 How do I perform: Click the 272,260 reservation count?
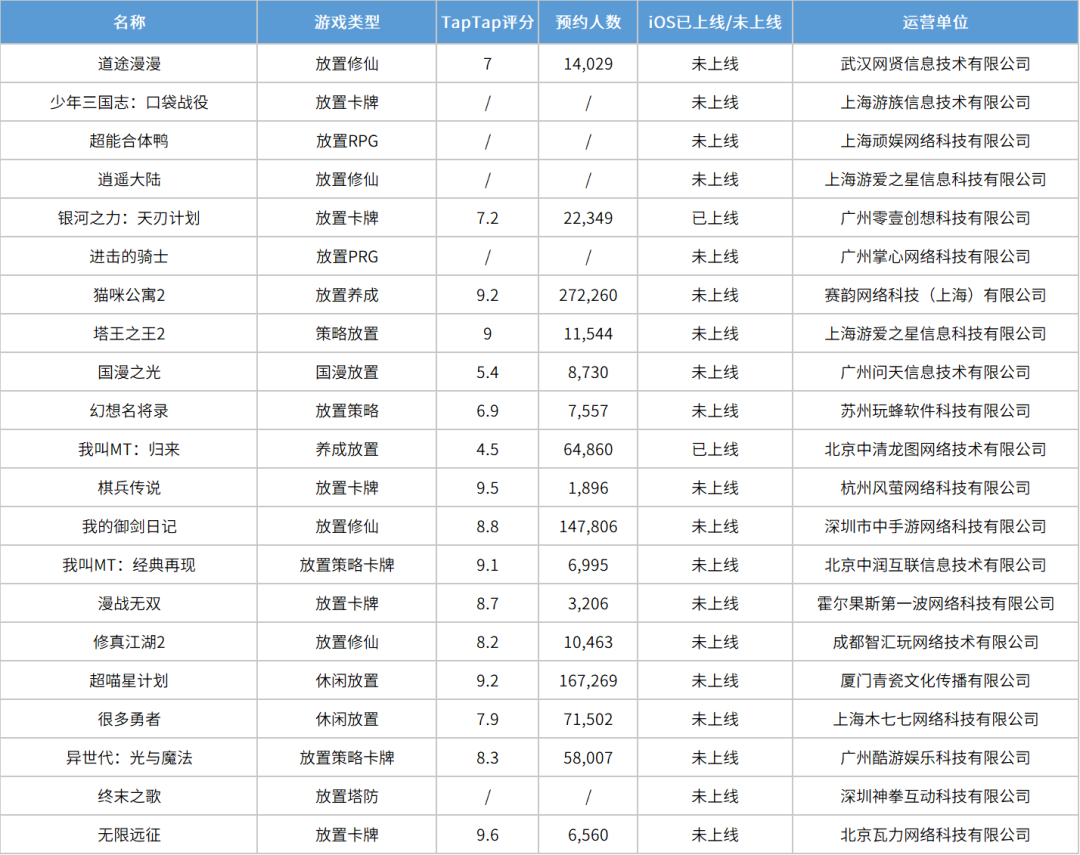[588, 295]
